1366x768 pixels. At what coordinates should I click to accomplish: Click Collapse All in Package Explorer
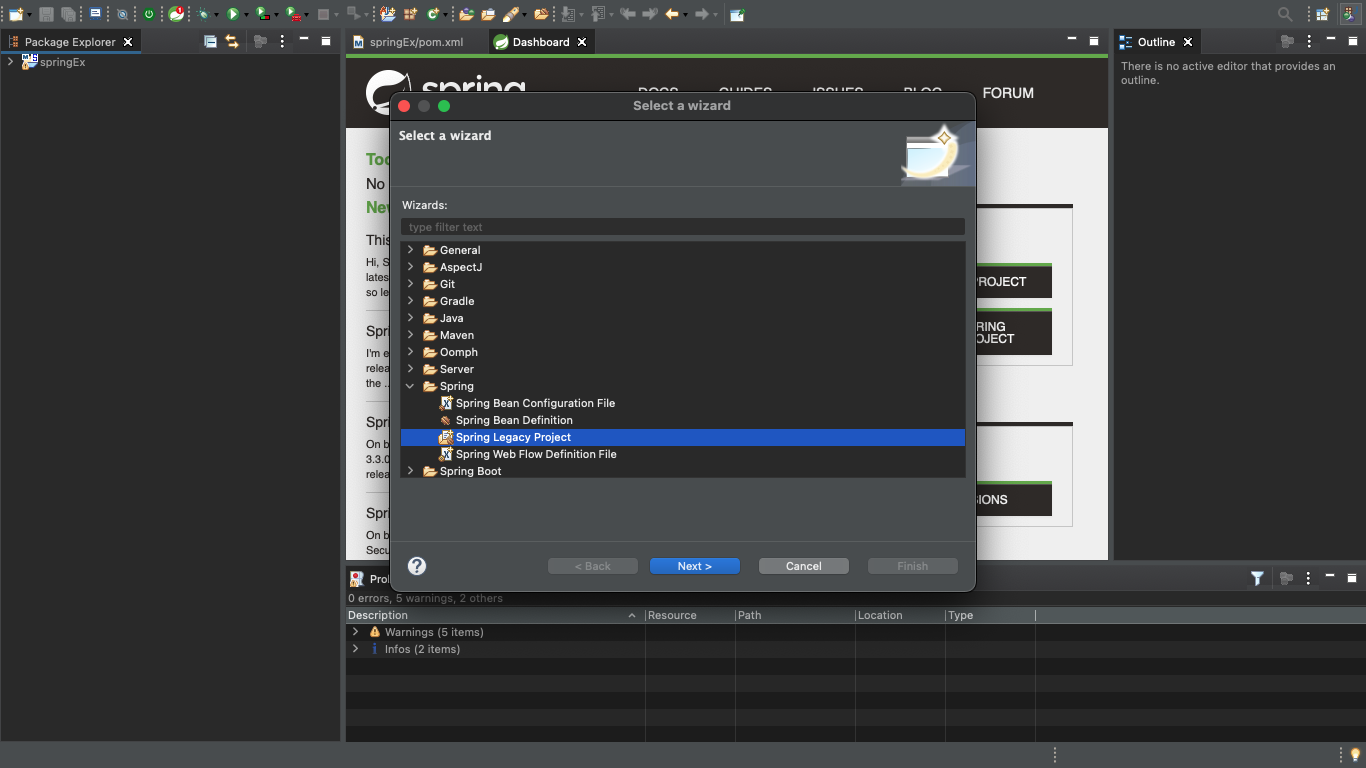(210, 42)
